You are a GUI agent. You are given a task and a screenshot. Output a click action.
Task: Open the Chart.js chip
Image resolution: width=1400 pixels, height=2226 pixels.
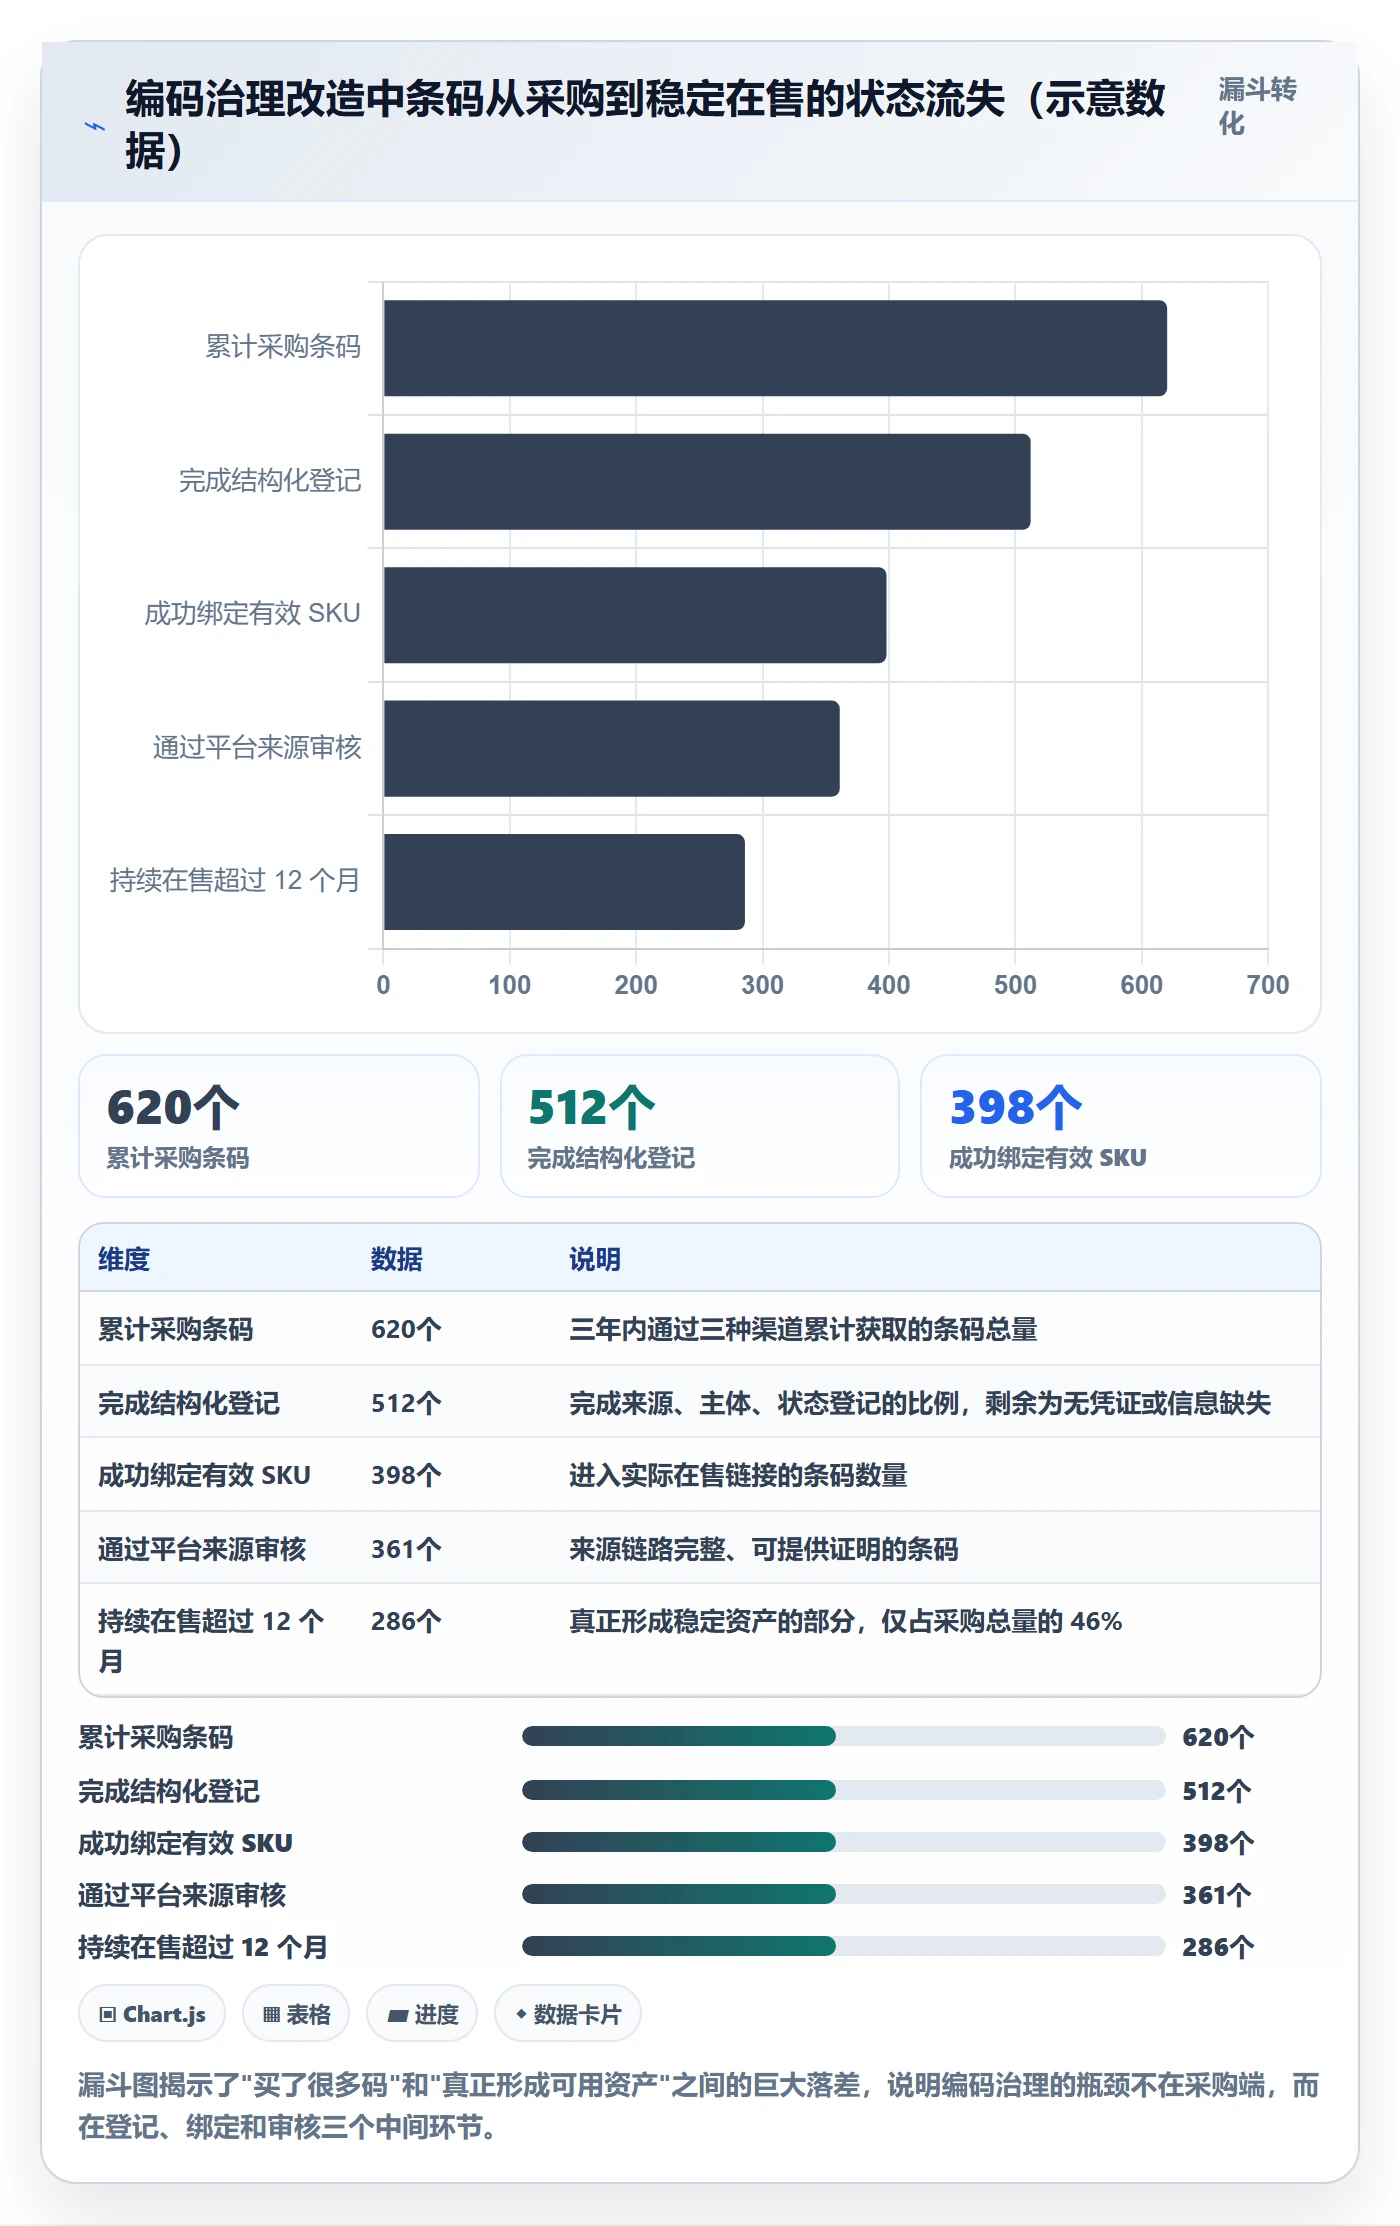tap(152, 2013)
